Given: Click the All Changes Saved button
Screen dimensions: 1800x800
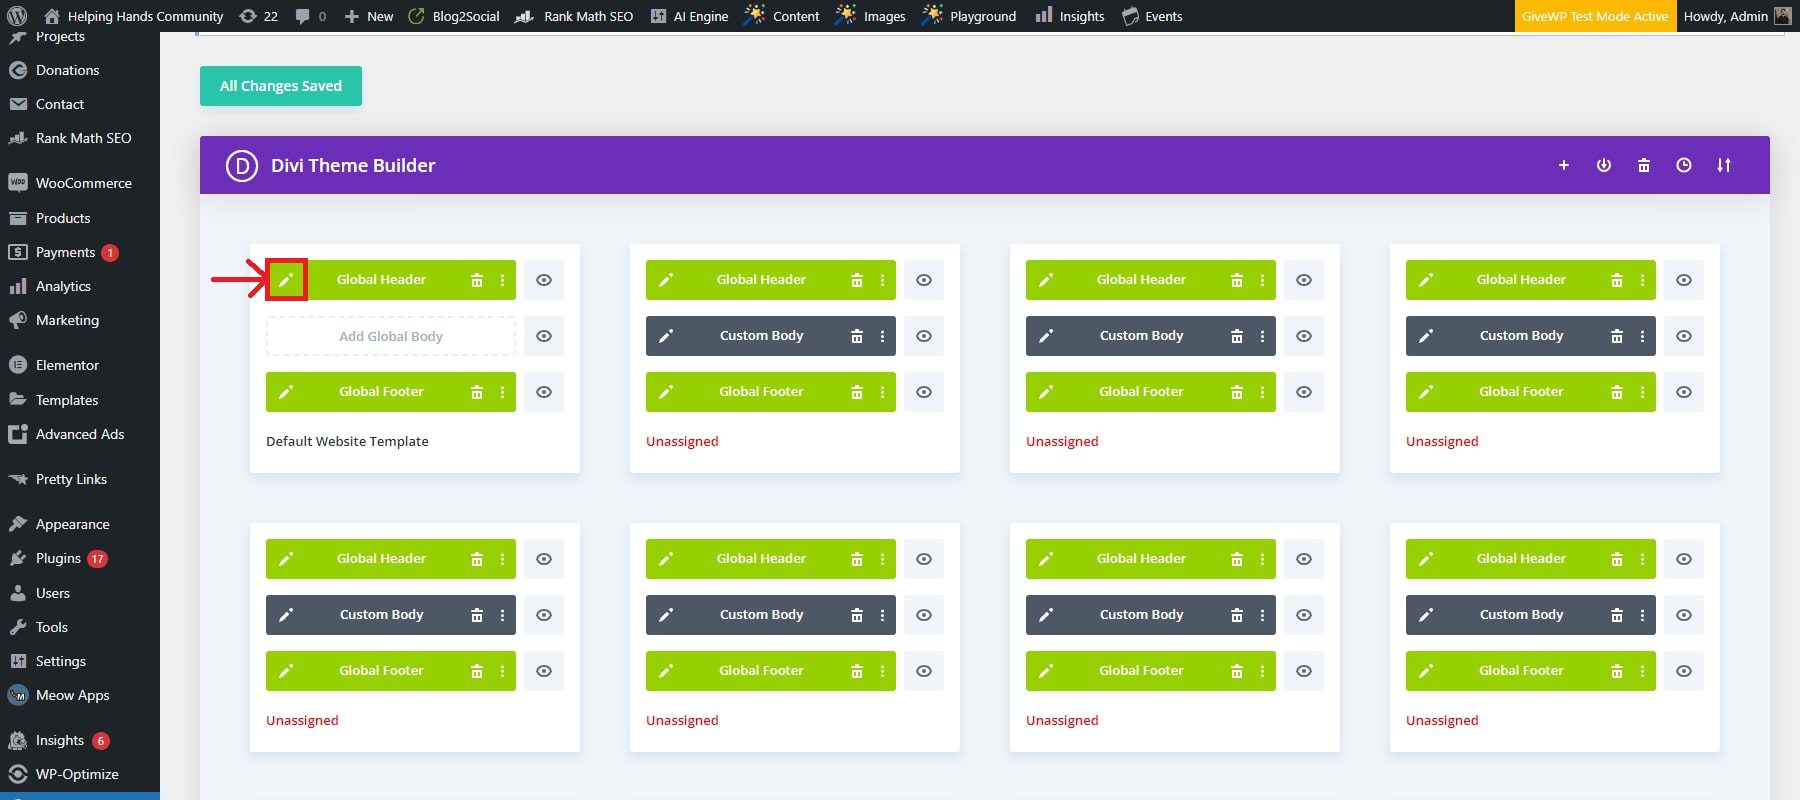Looking at the screenshot, I should click(281, 86).
